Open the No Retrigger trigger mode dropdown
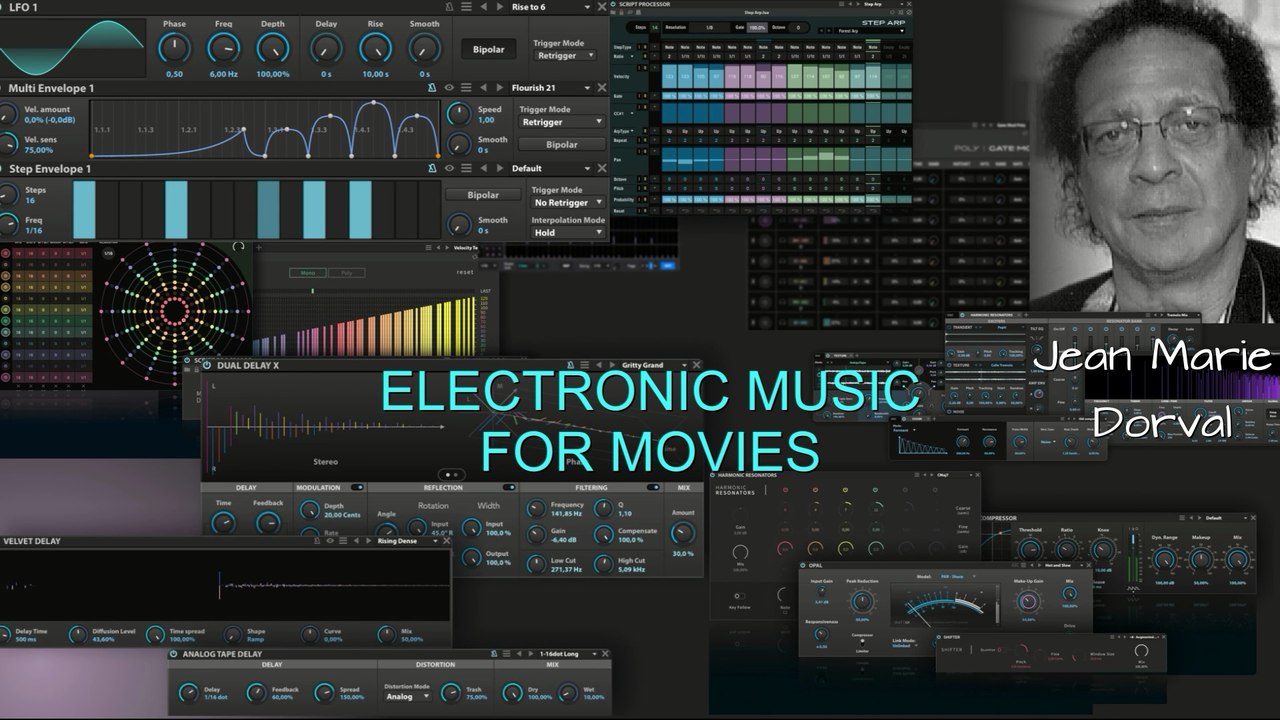This screenshot has width=1280, height=720. pos(568,203)
